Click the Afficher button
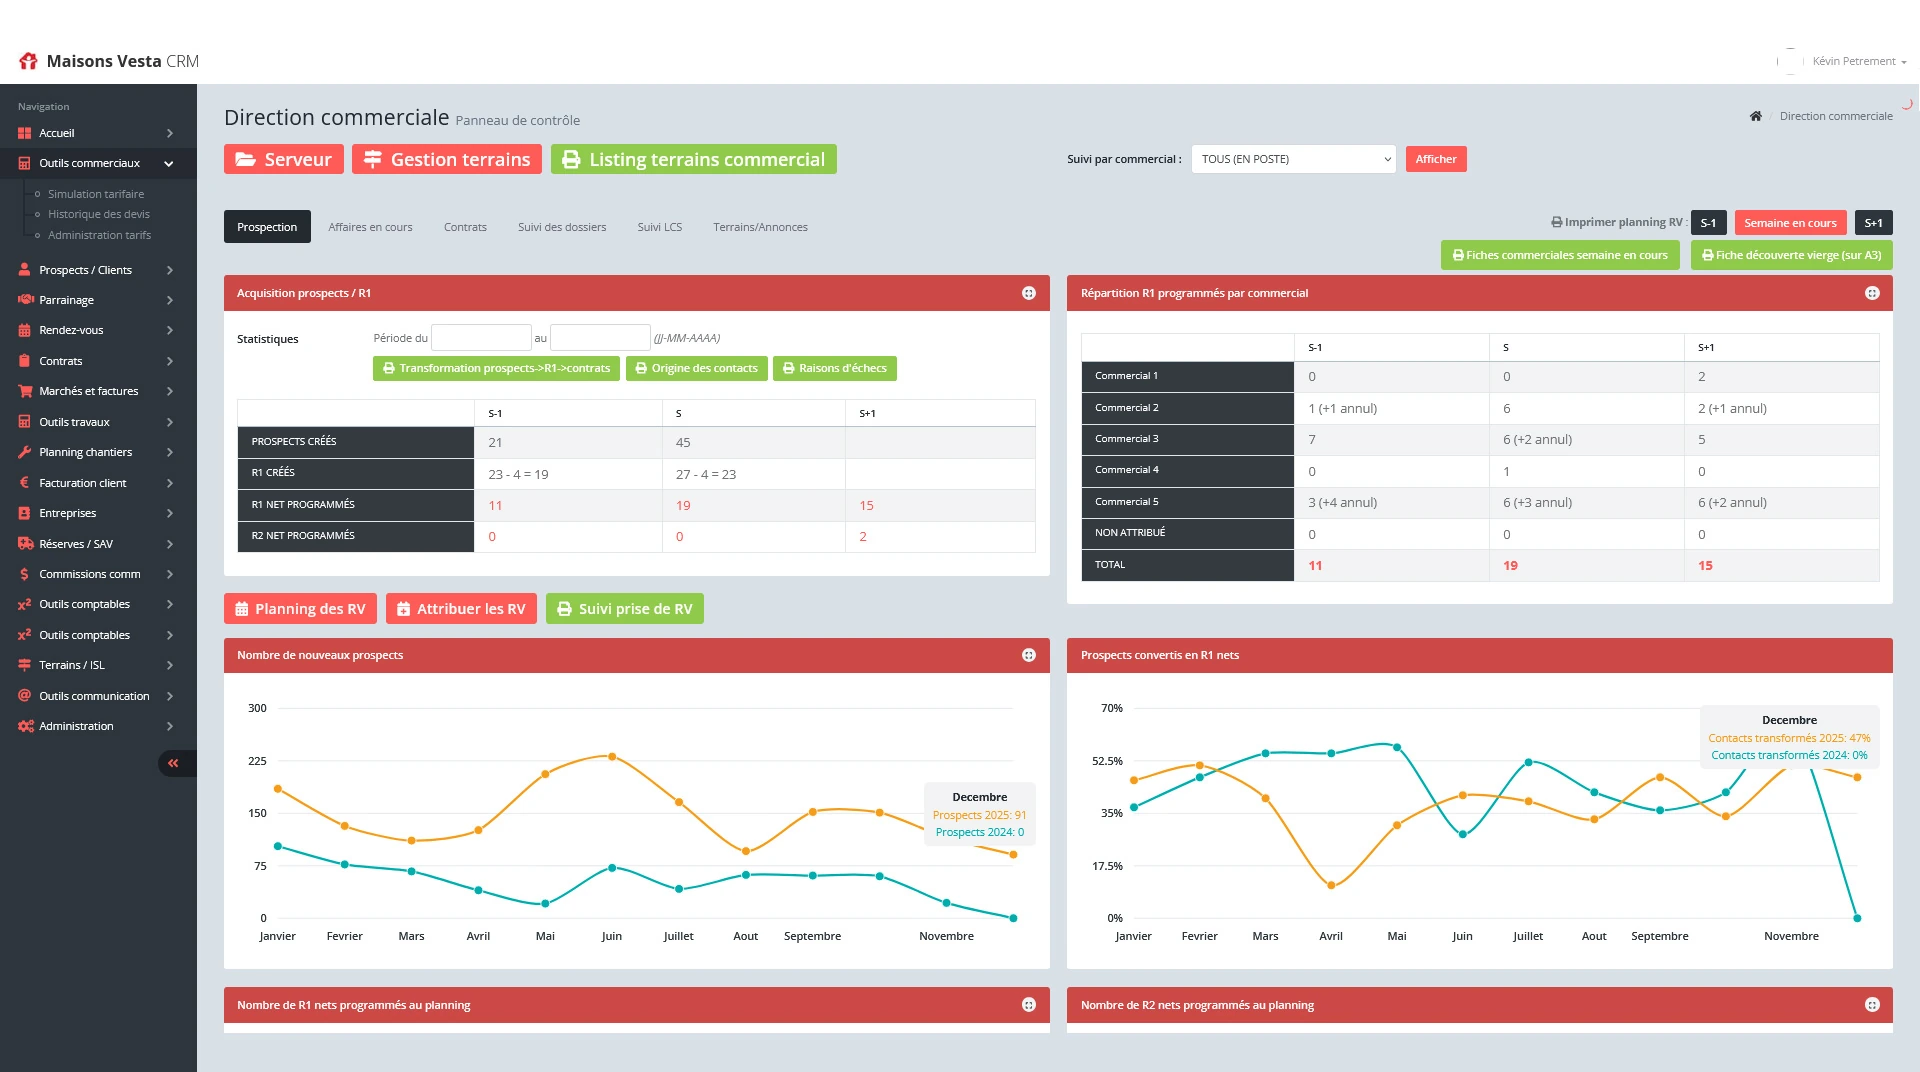Image resolution: width=1920 pixels, height=1072 pixels. point(1435,159)
